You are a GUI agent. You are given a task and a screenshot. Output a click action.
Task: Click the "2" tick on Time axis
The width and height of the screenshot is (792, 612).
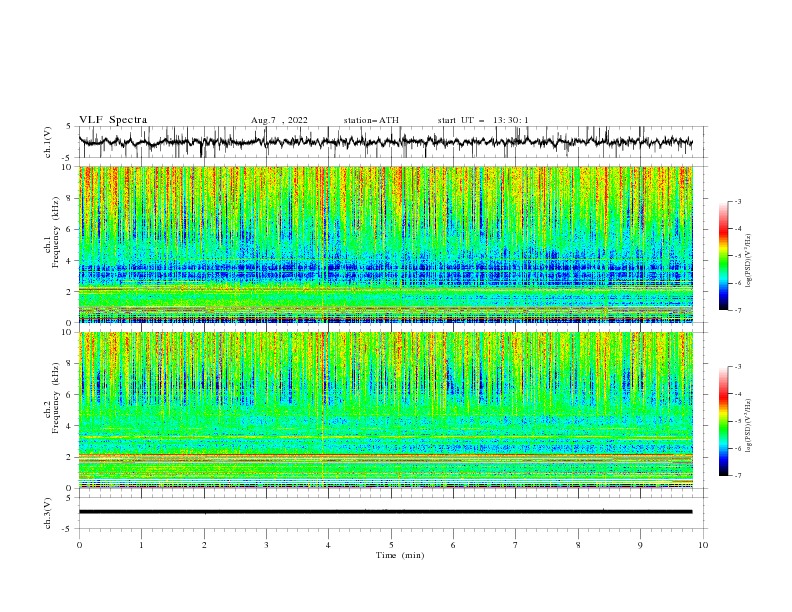click(204, 545)
